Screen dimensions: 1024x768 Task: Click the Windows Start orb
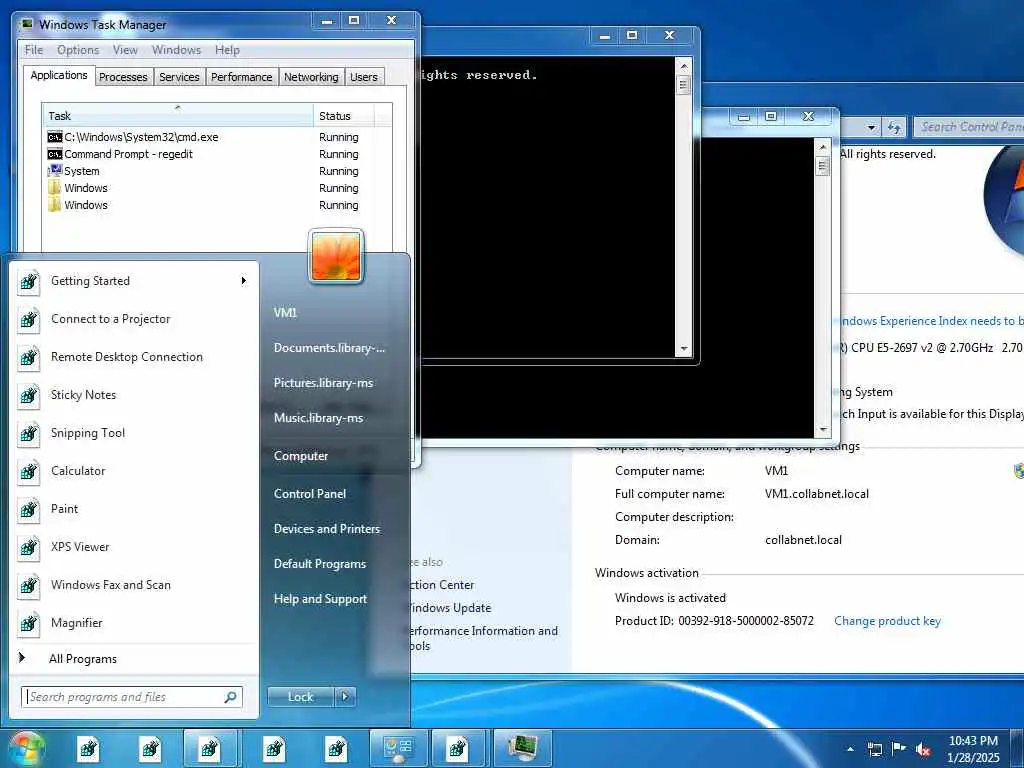[25, 748]
